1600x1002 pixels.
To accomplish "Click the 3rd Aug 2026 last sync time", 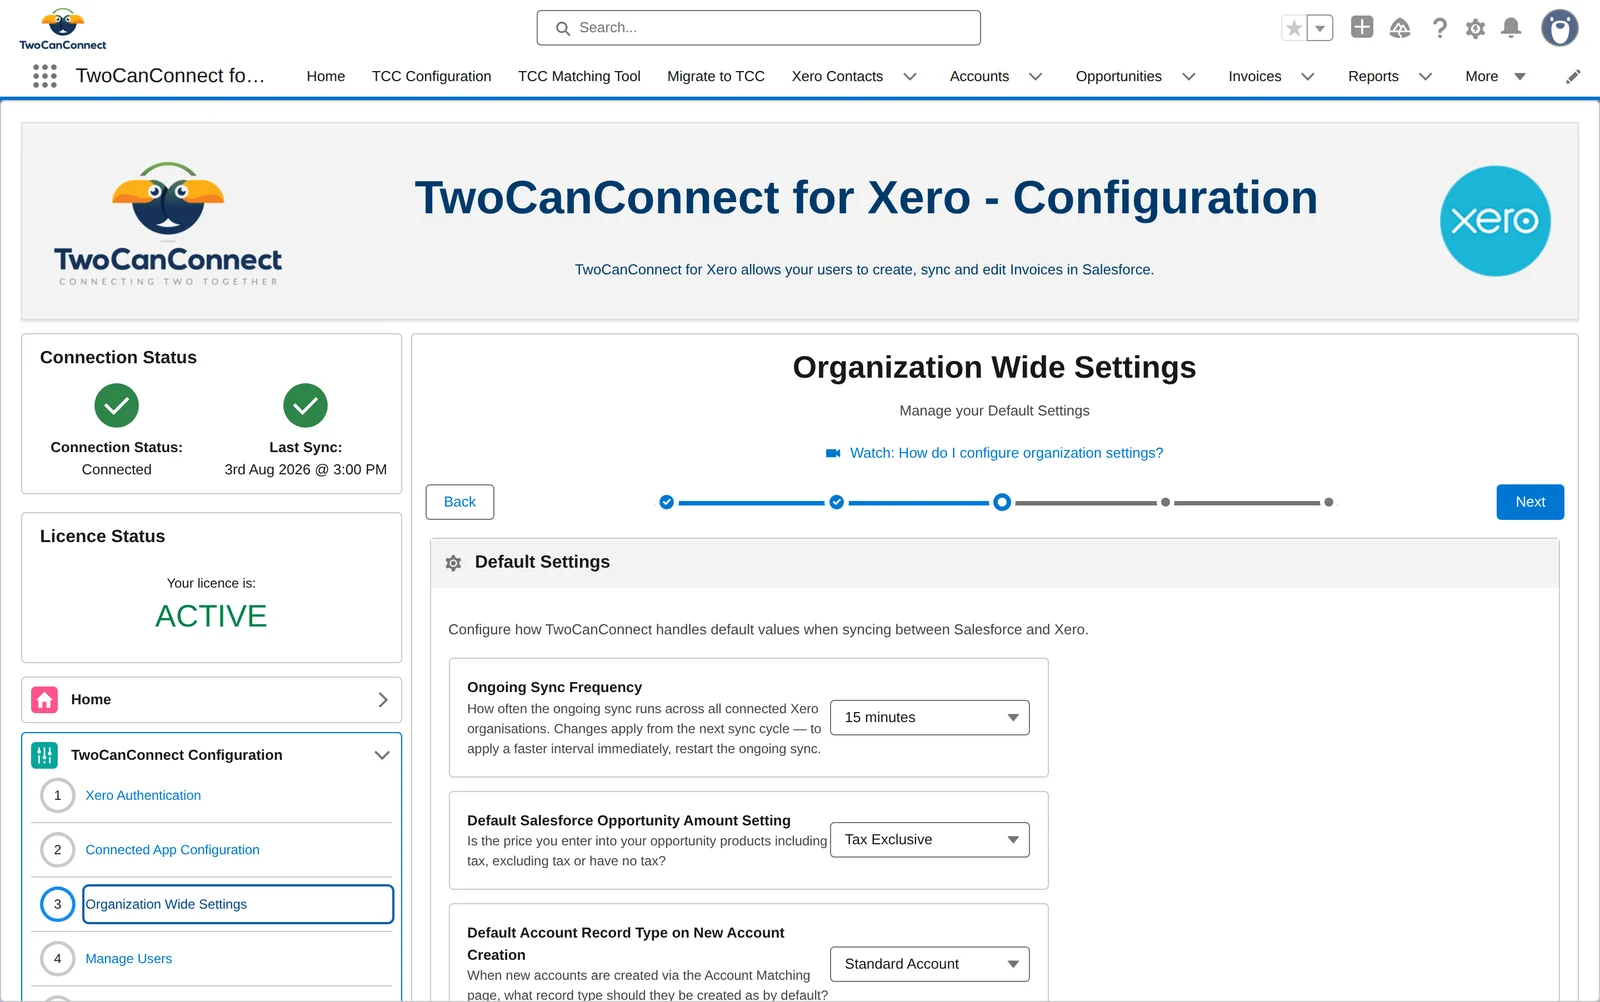I will (305, 470).
